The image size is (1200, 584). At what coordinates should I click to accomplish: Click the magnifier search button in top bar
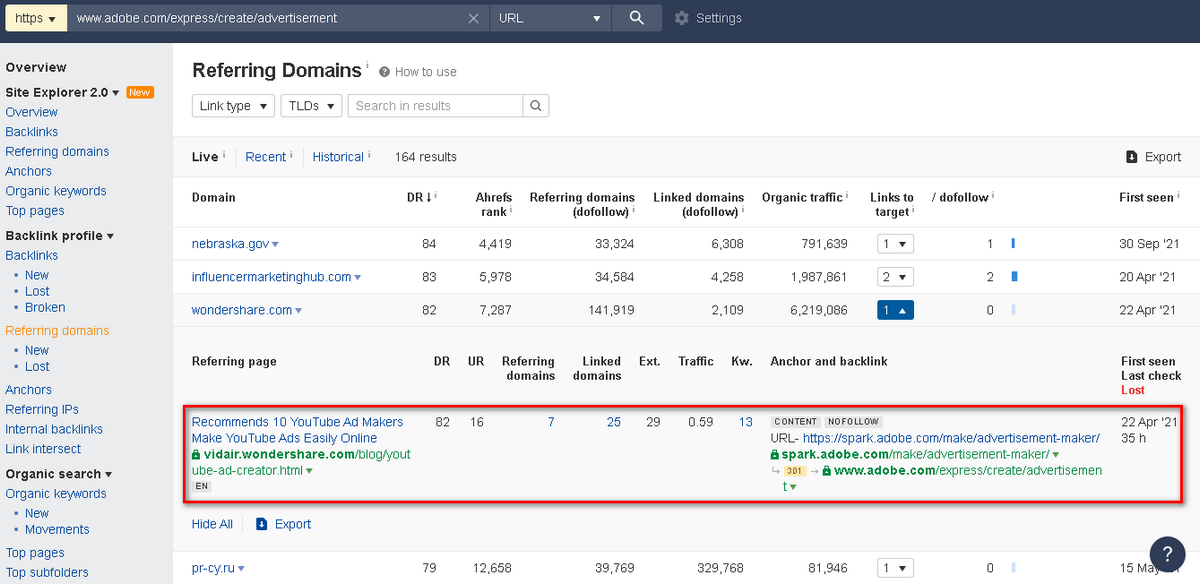[x=637, y=18]
